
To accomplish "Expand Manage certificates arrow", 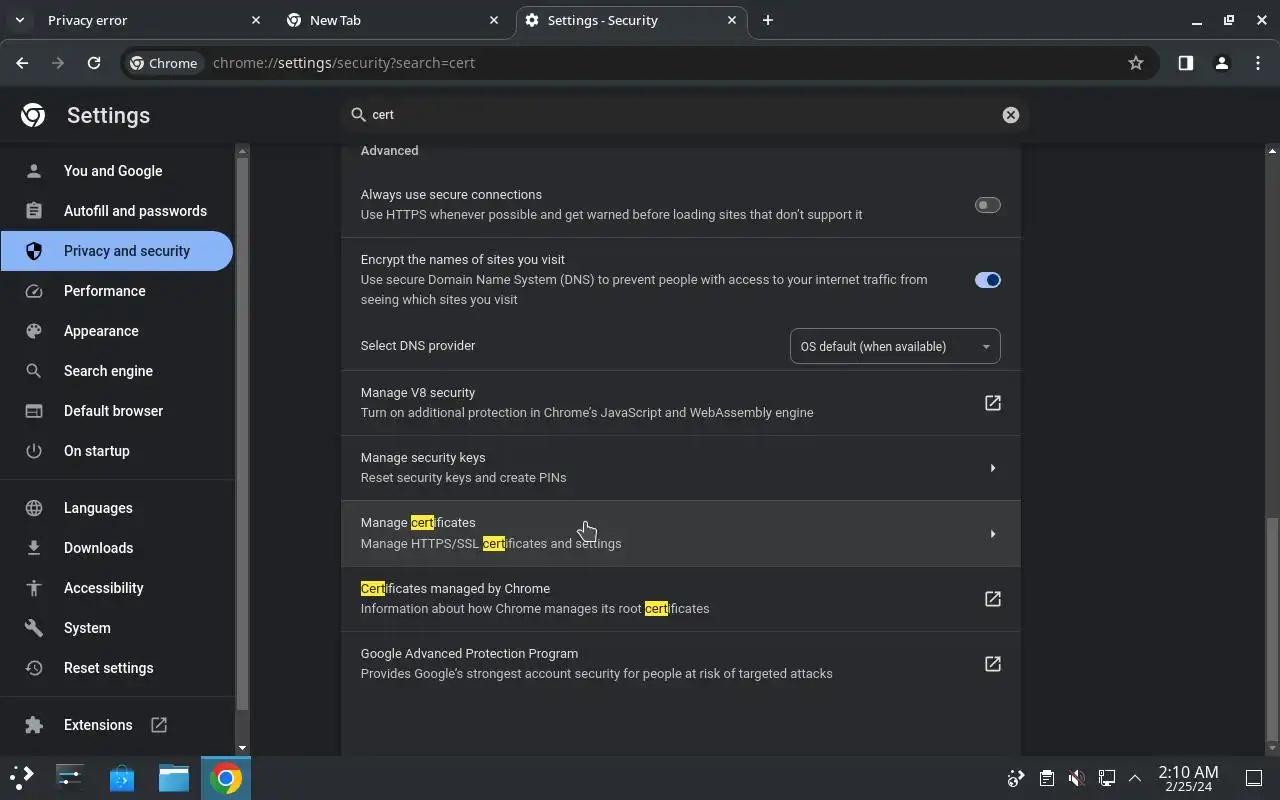I will (992, 534).
